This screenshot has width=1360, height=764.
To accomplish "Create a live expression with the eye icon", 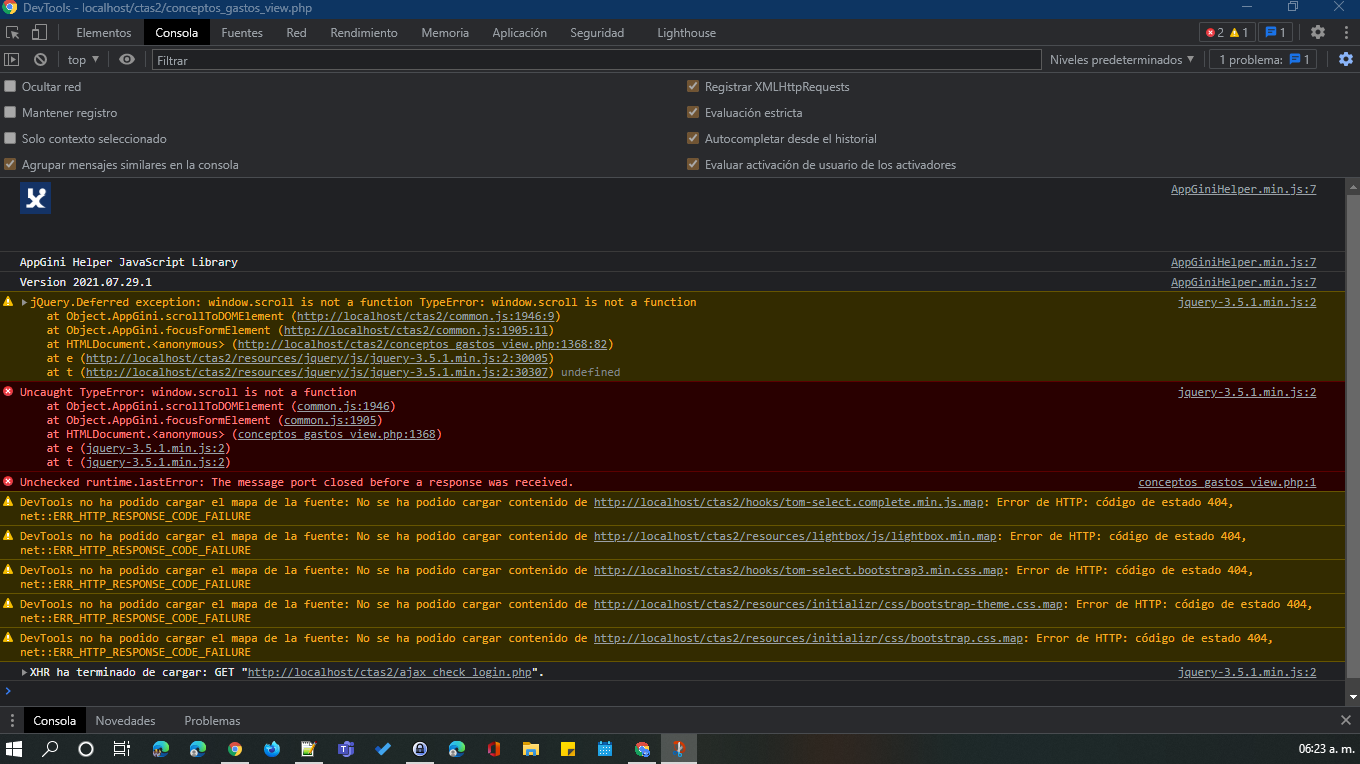I will [127, 60].
